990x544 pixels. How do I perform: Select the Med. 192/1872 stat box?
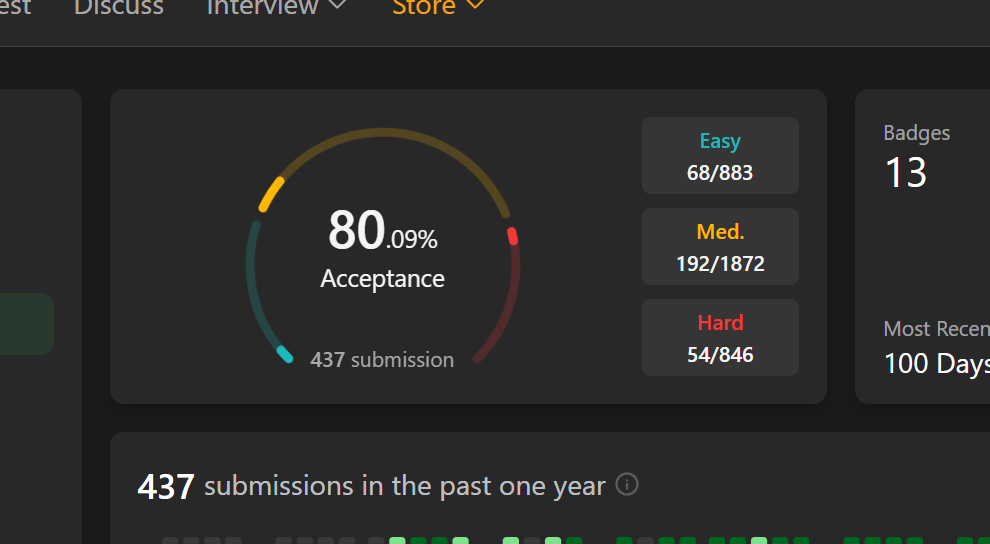pos(720,247)
